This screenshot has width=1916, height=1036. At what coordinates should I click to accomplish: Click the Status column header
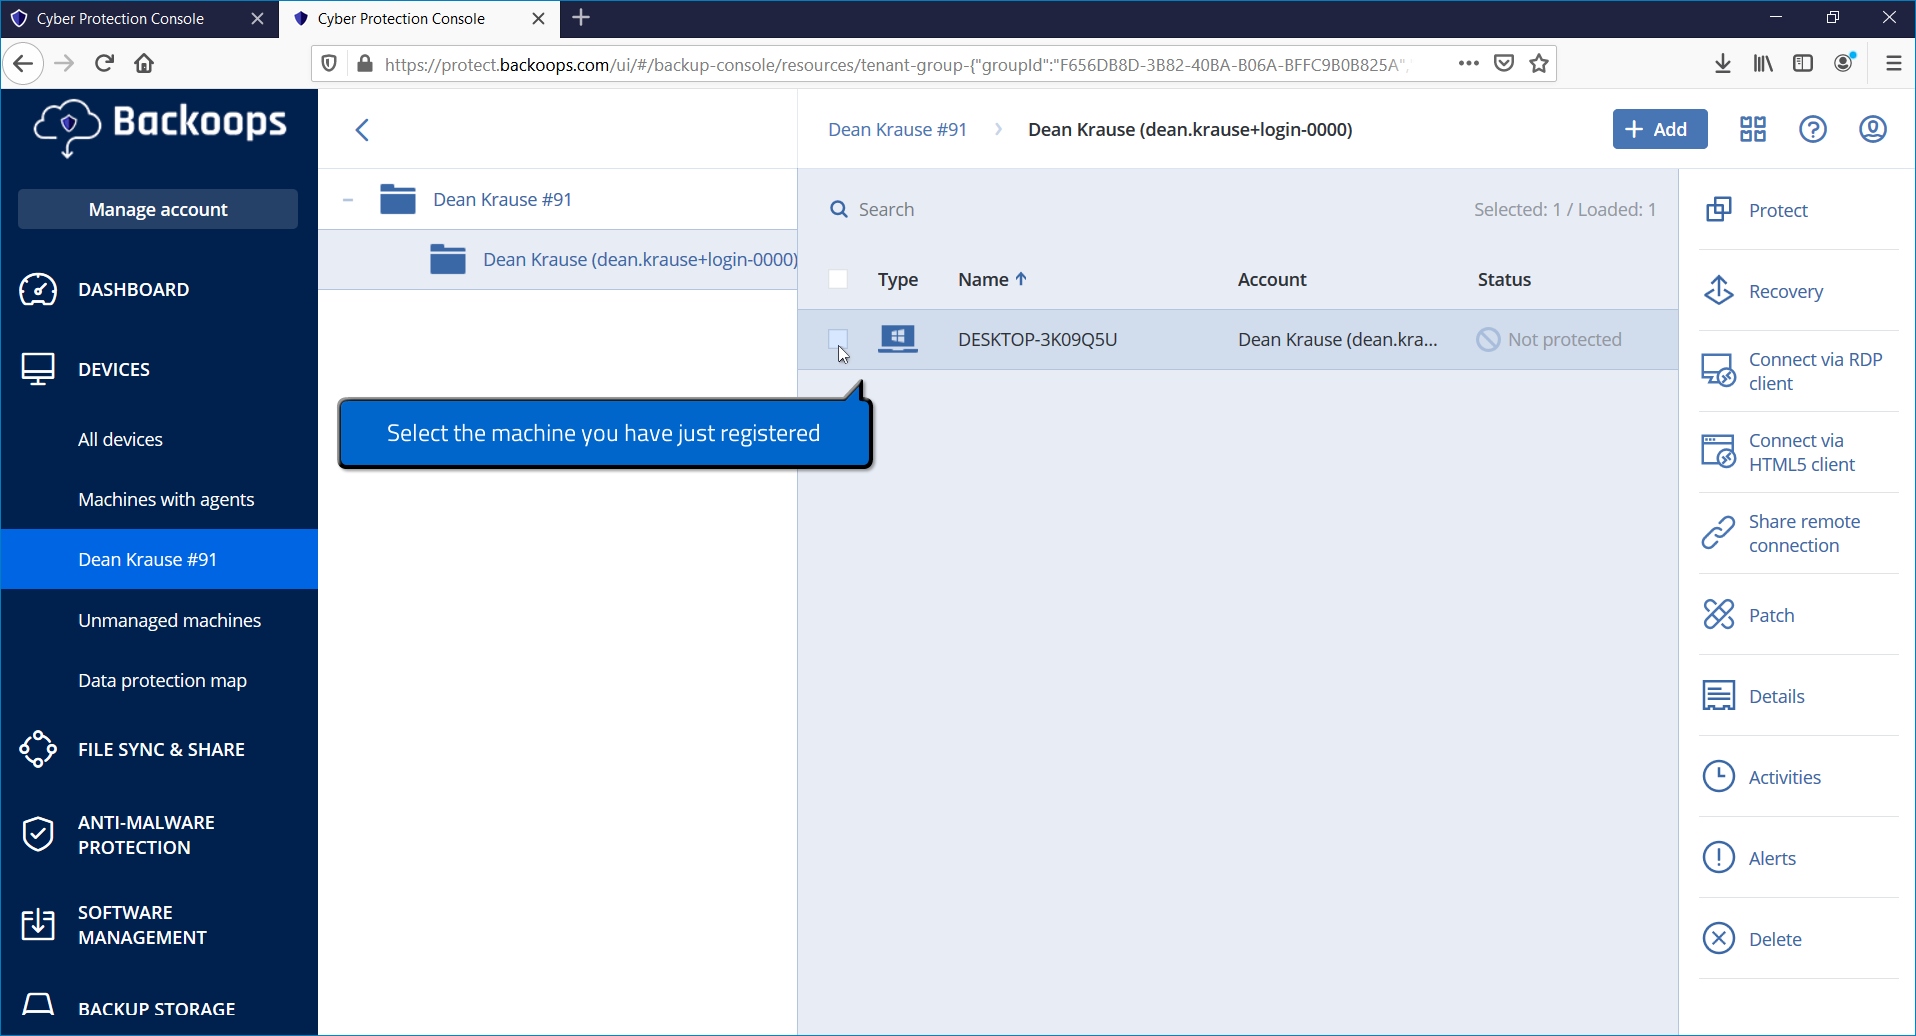(x=1504, y=279)
